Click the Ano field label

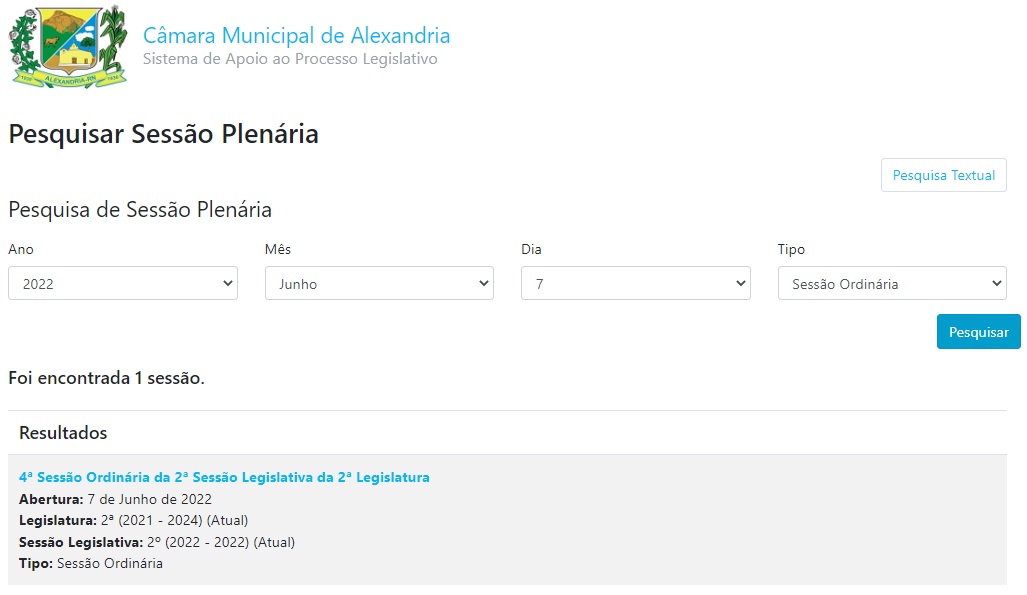[21, 250]
